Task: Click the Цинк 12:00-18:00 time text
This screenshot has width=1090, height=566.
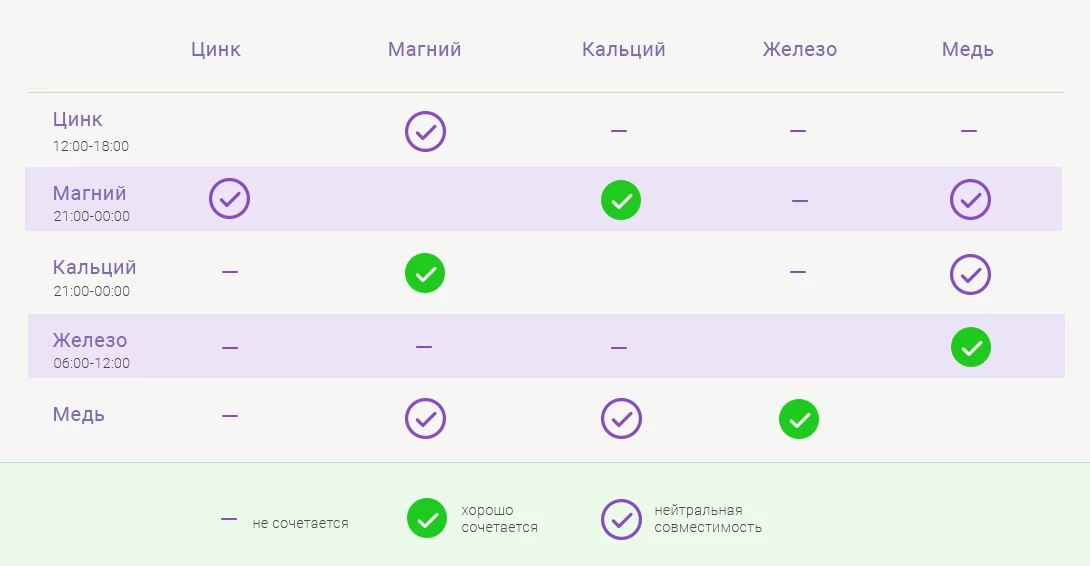Action: [91, 147]
